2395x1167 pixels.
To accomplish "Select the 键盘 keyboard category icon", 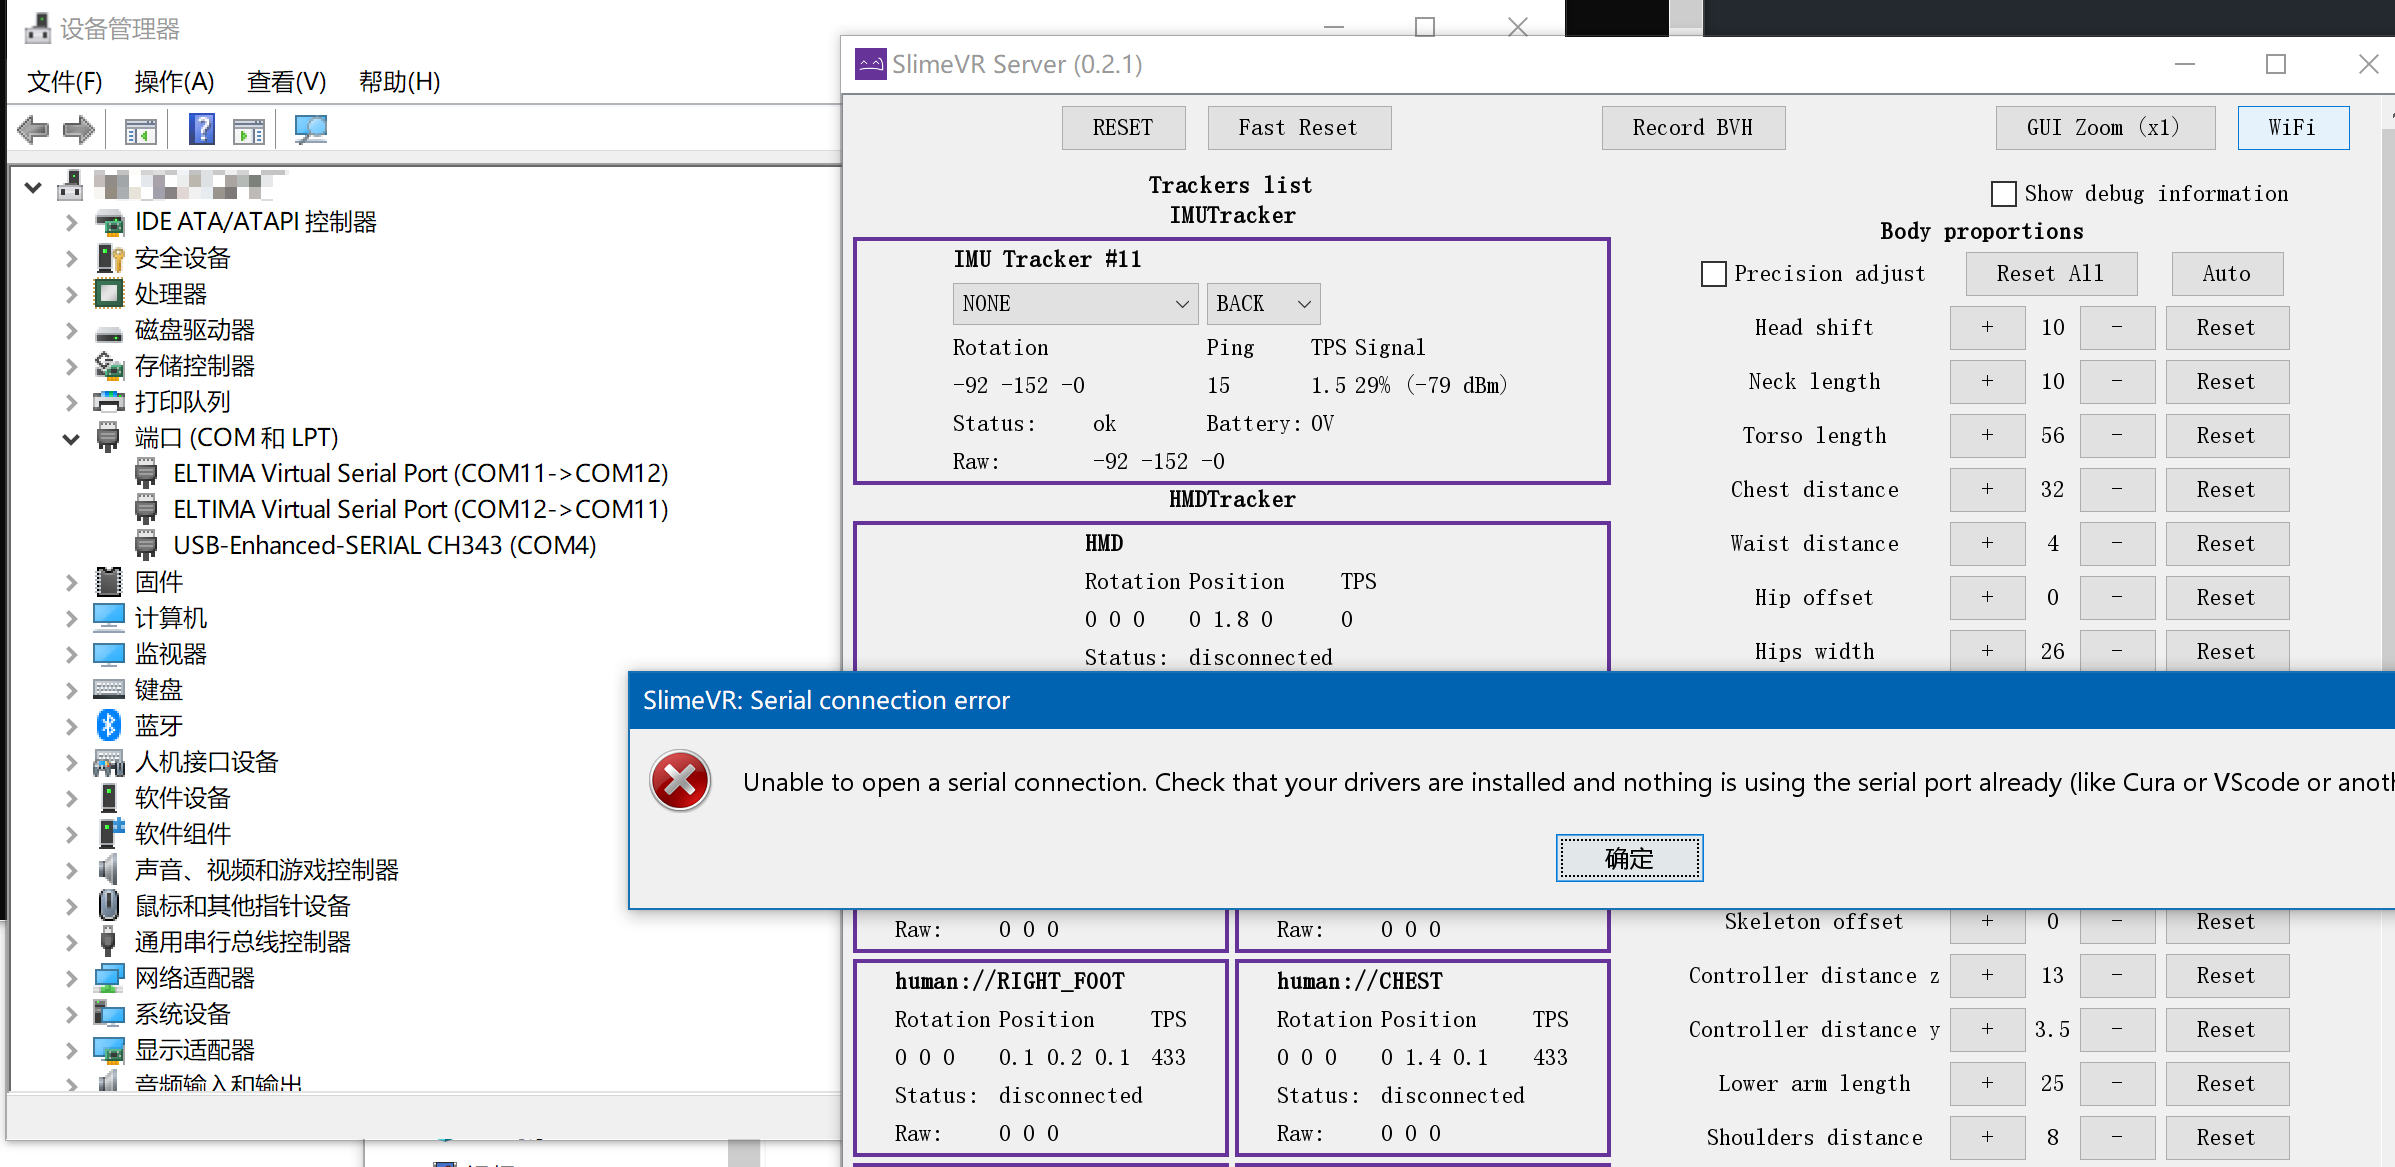I will point(109,689).
